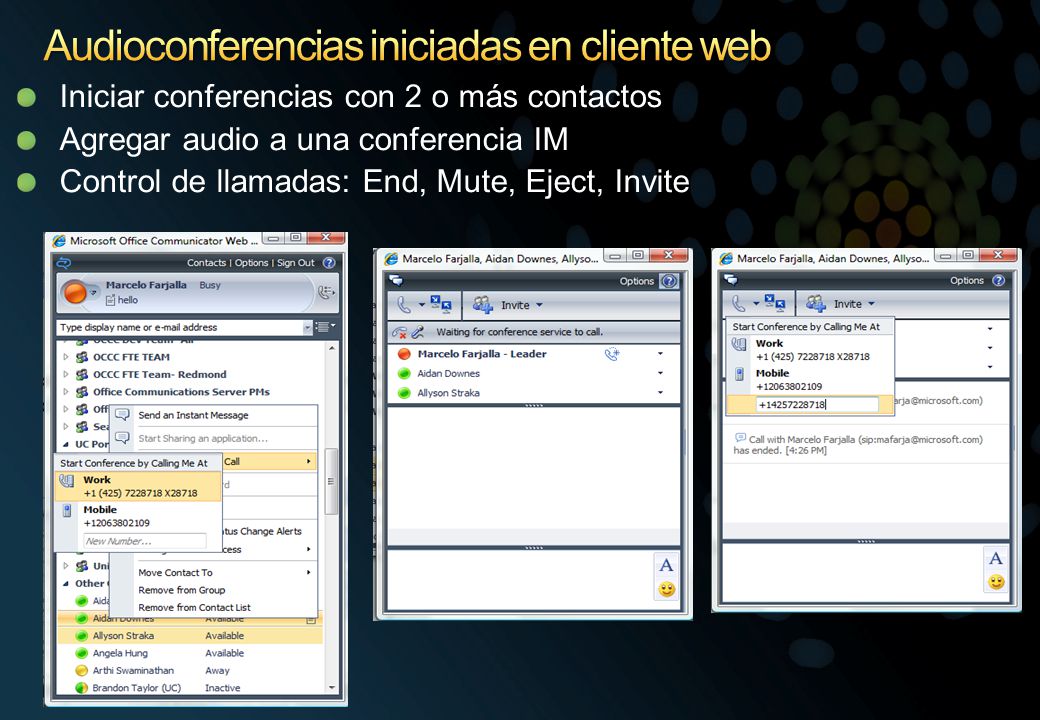1040x720 pixels.
Task: Click the desktop sharing icon in right window
Action: [775, 303]
